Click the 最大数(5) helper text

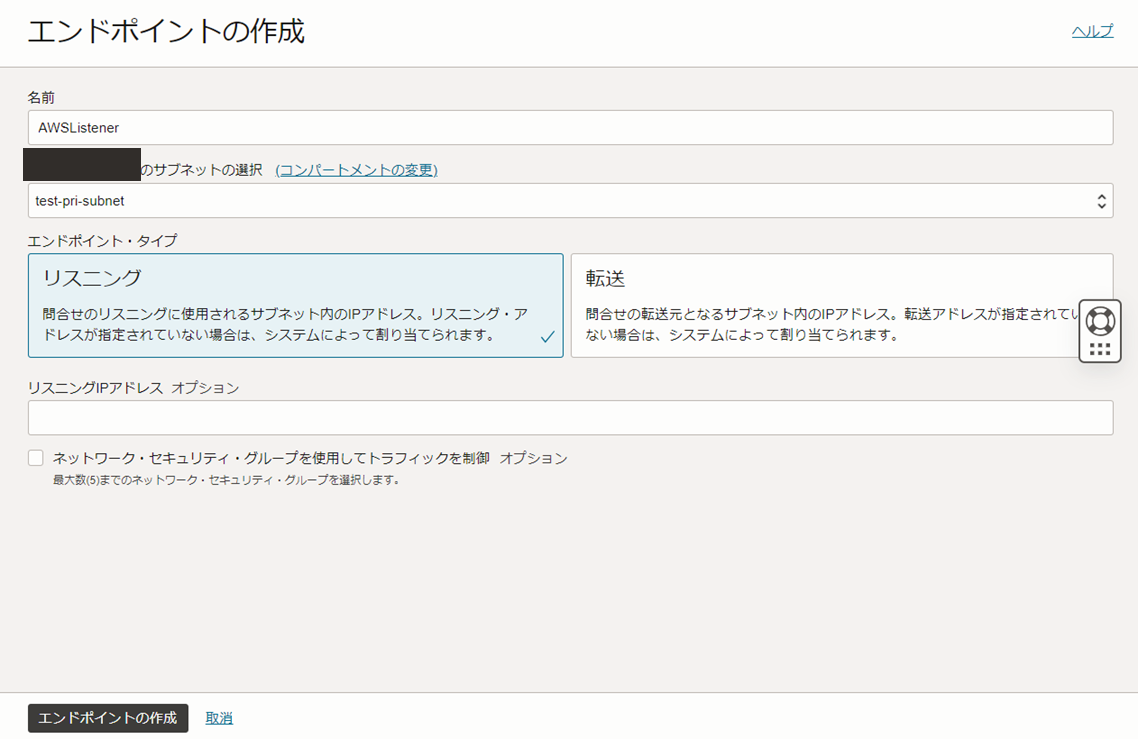tap(226, 480)
